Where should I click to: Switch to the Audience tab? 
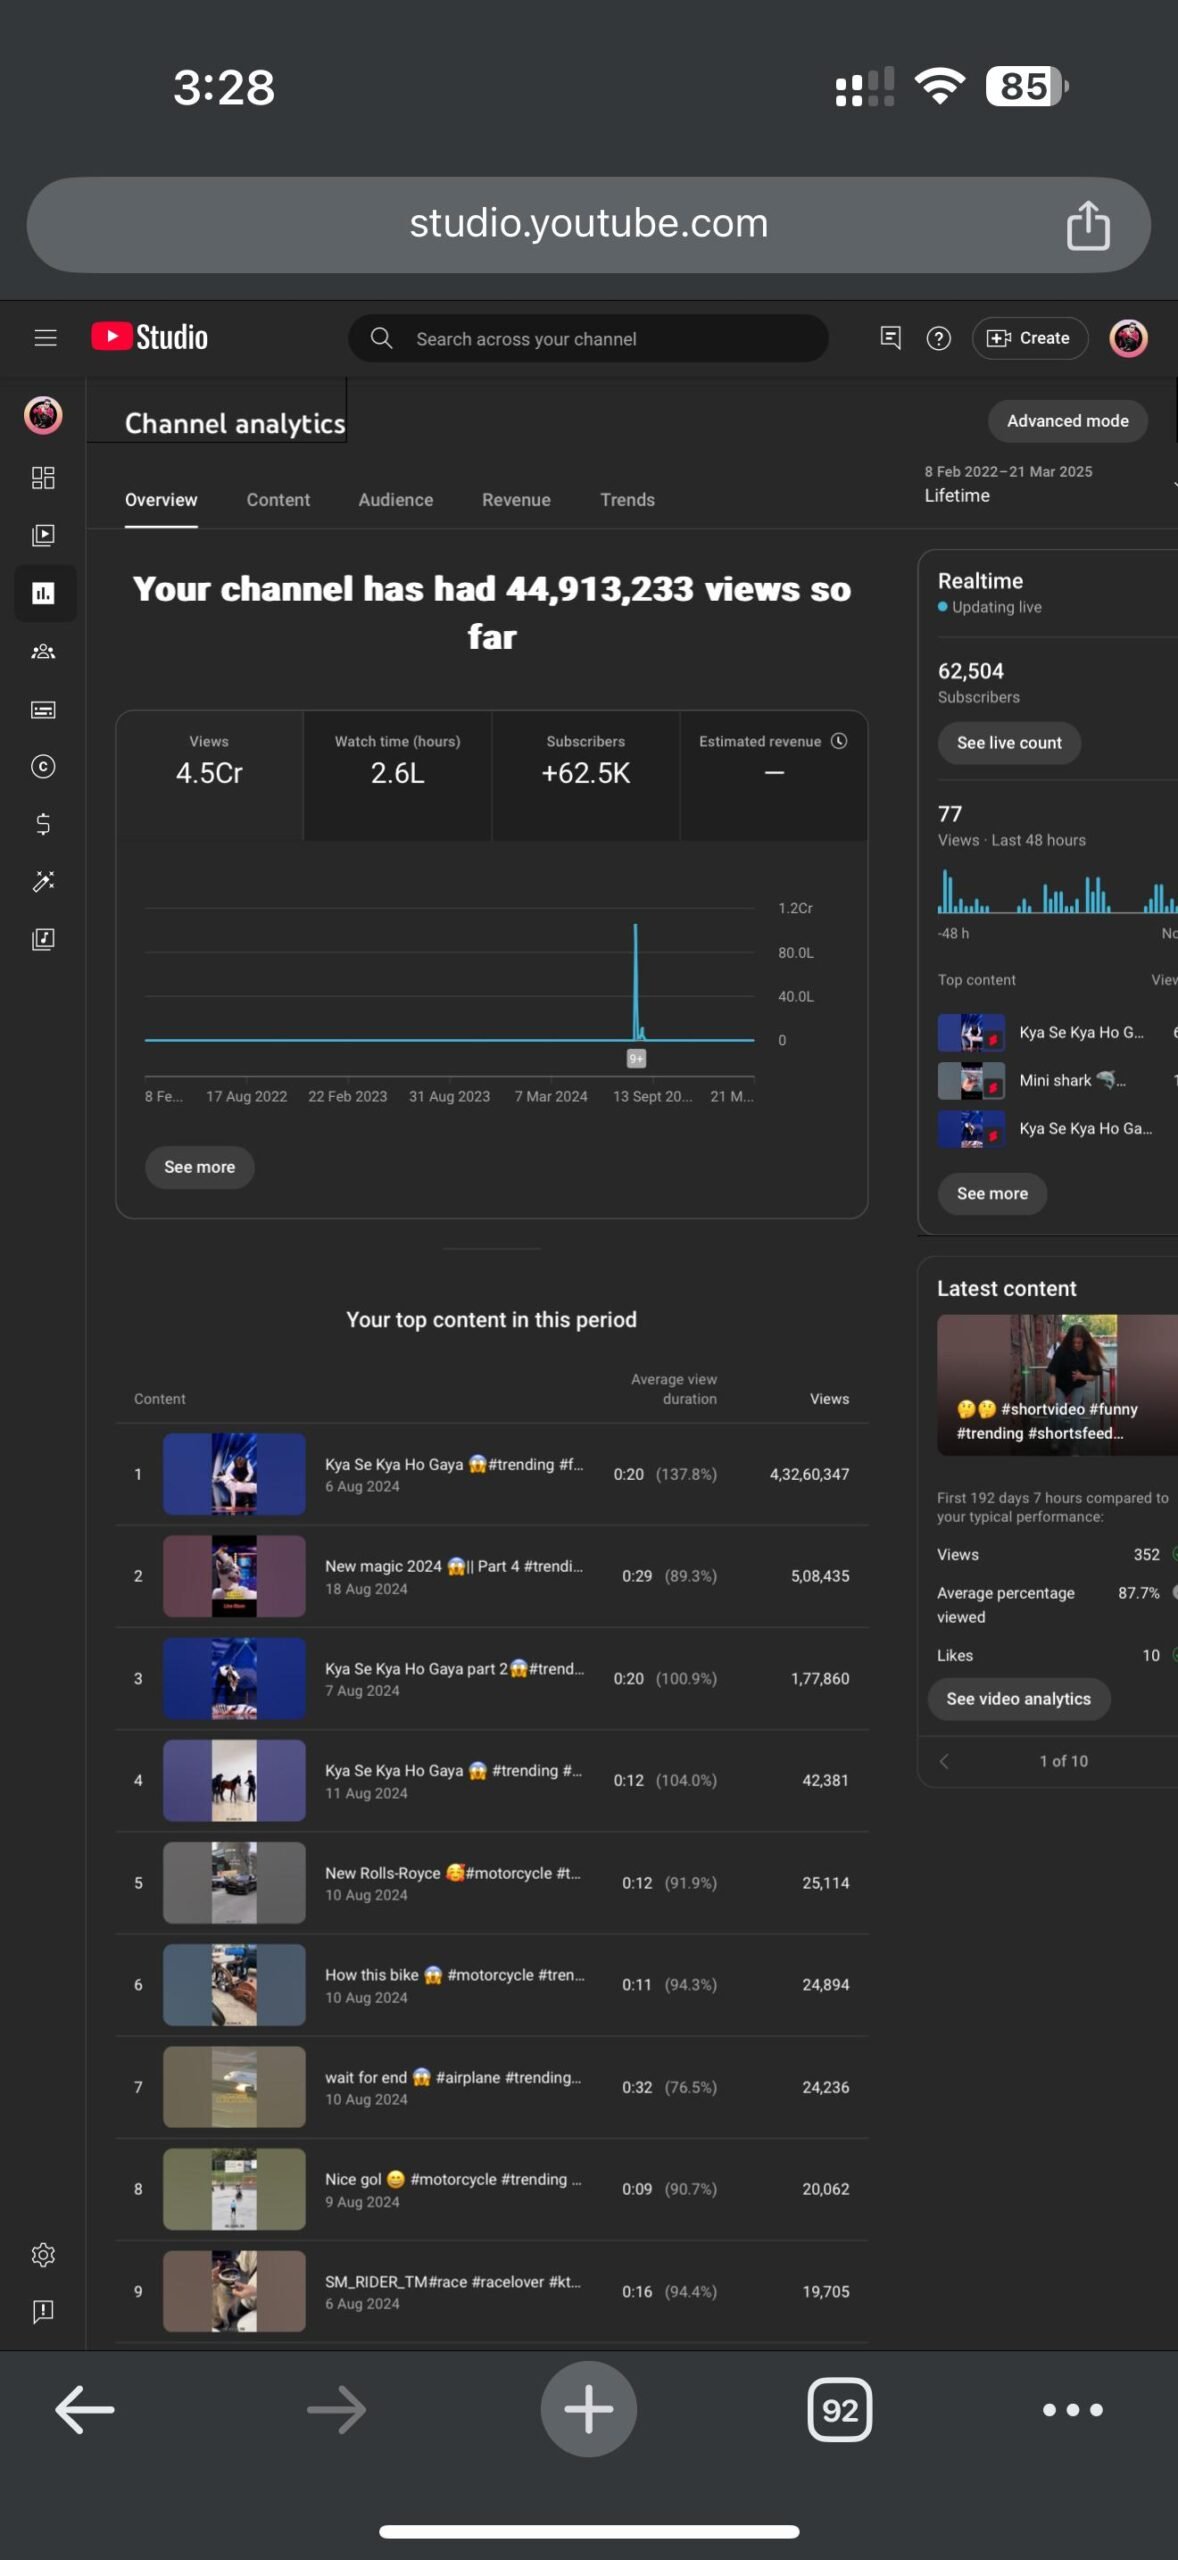click(x=395, y=500)
